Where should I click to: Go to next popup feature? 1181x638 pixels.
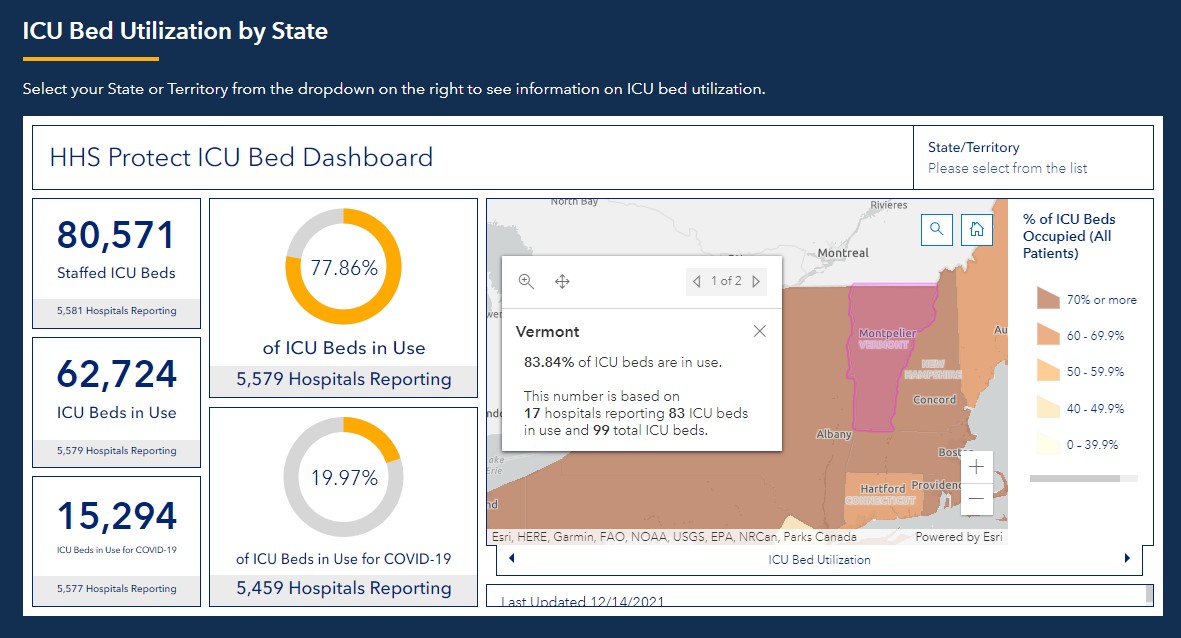point(756,282)
